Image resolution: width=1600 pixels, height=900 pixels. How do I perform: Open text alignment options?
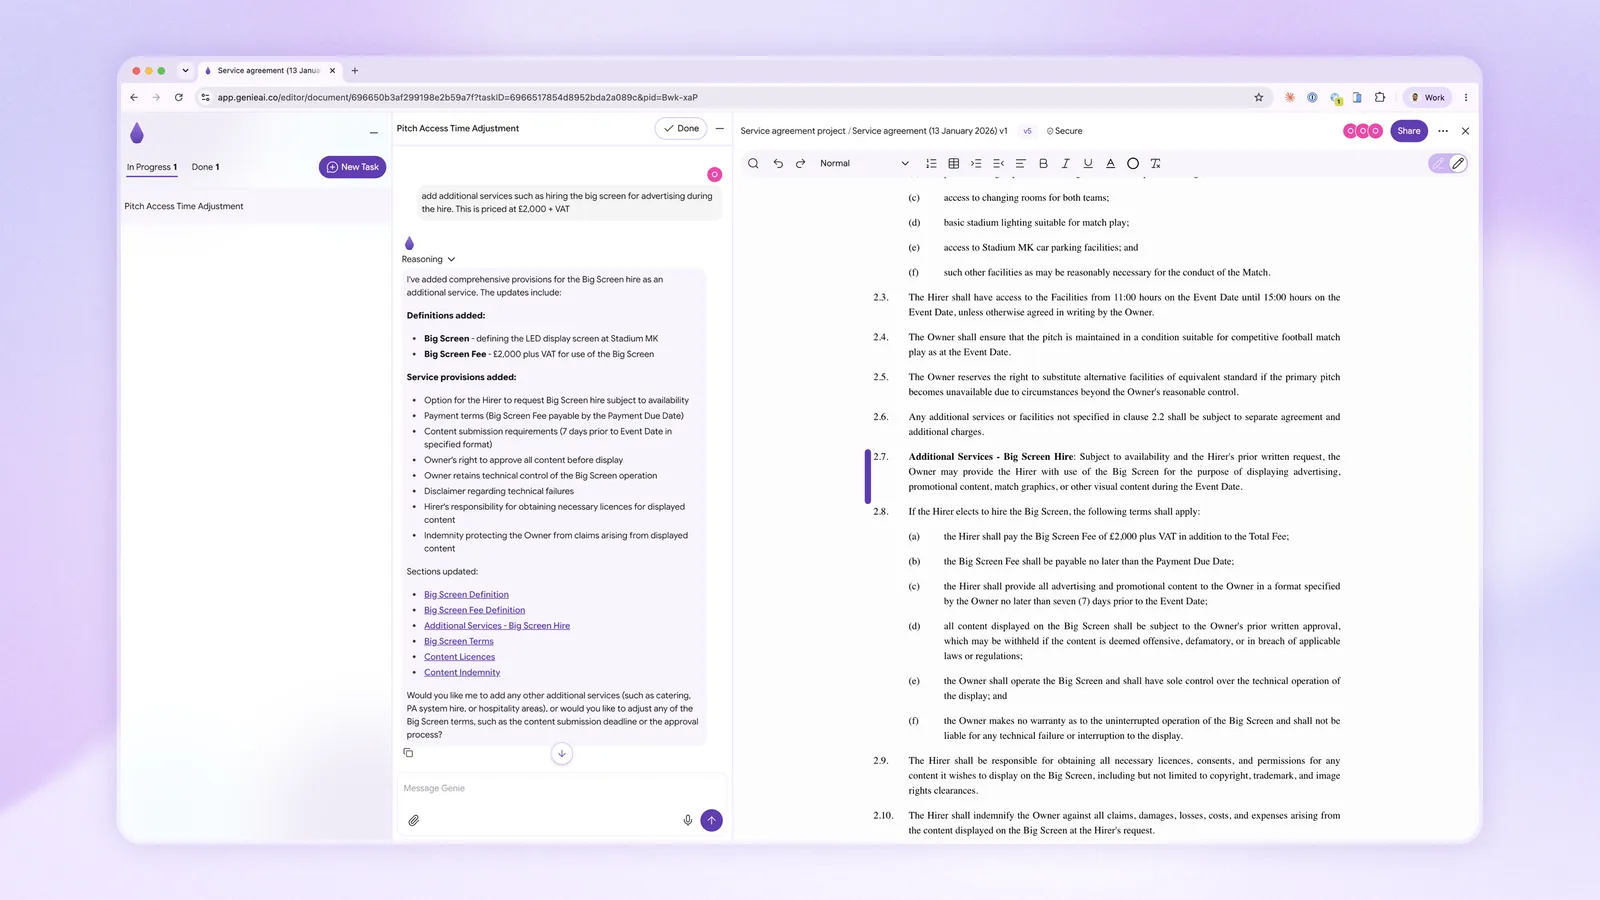click(x=1020, y=163)
